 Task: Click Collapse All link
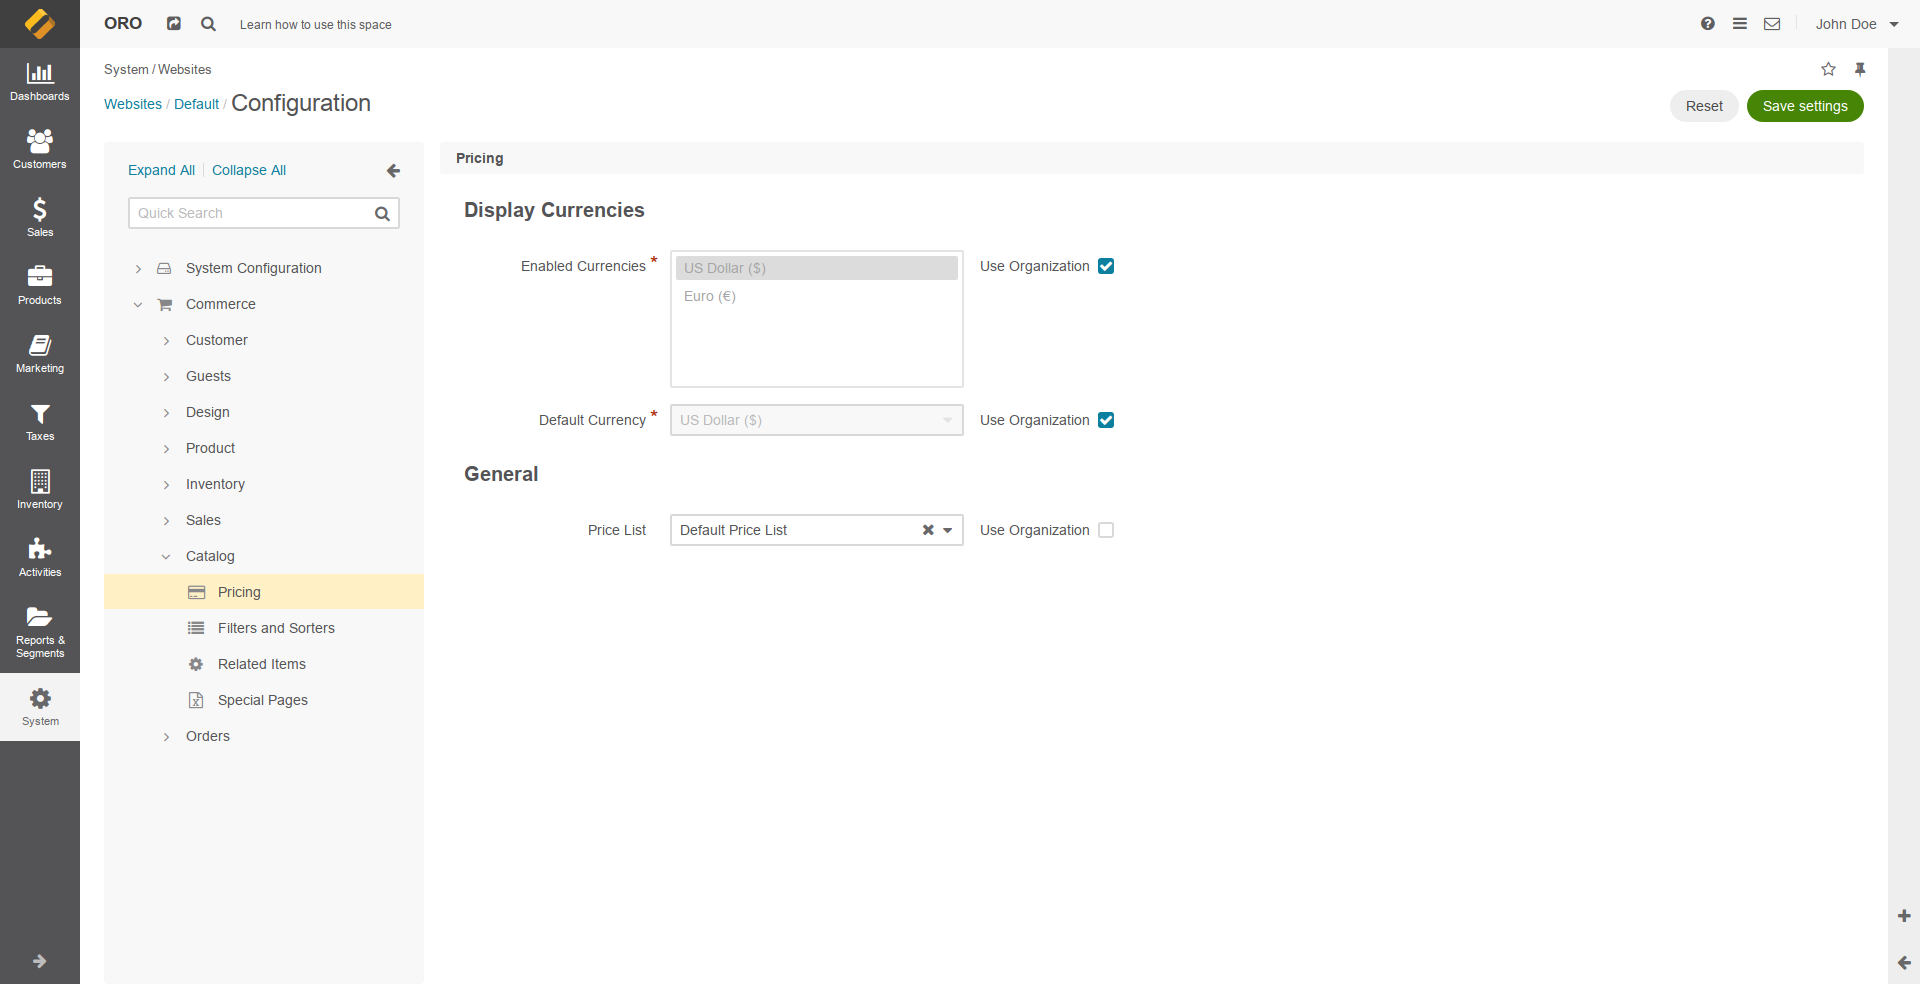coord(249,170)
